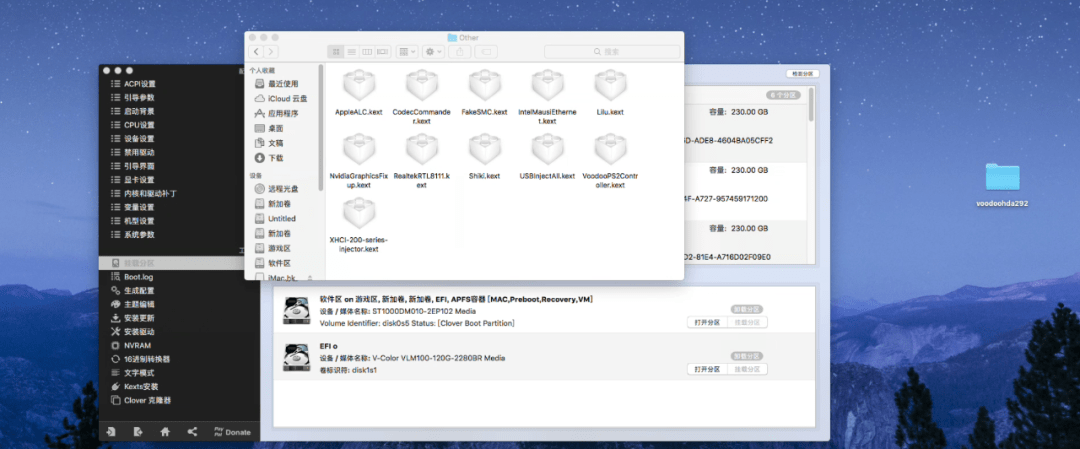Click the import config icon in Clover footer
The width and height of the screenshot is (1080, 449).
[110, 432]
